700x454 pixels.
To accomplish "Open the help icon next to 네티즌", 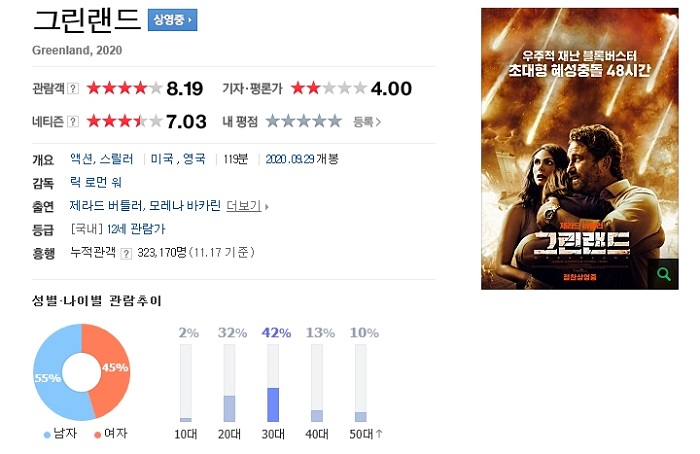I will coord(73,121).
